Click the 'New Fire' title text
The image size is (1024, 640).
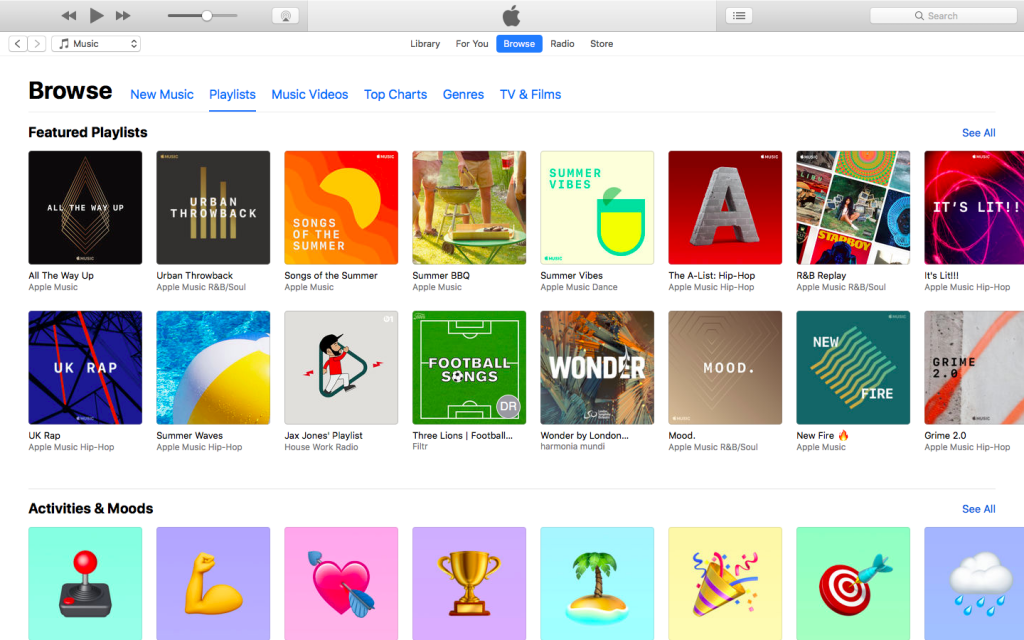815,436
